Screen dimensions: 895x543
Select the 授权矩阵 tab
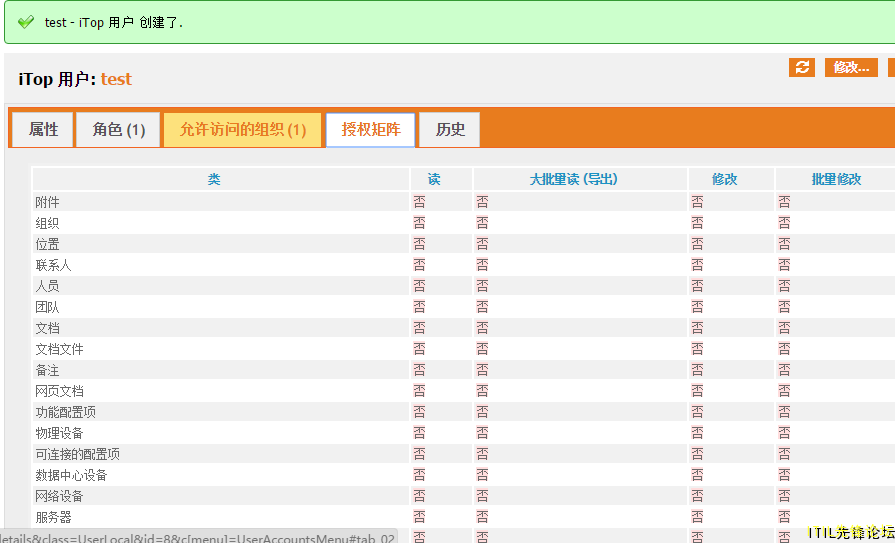pyautogui.click(x=370, y=130)
